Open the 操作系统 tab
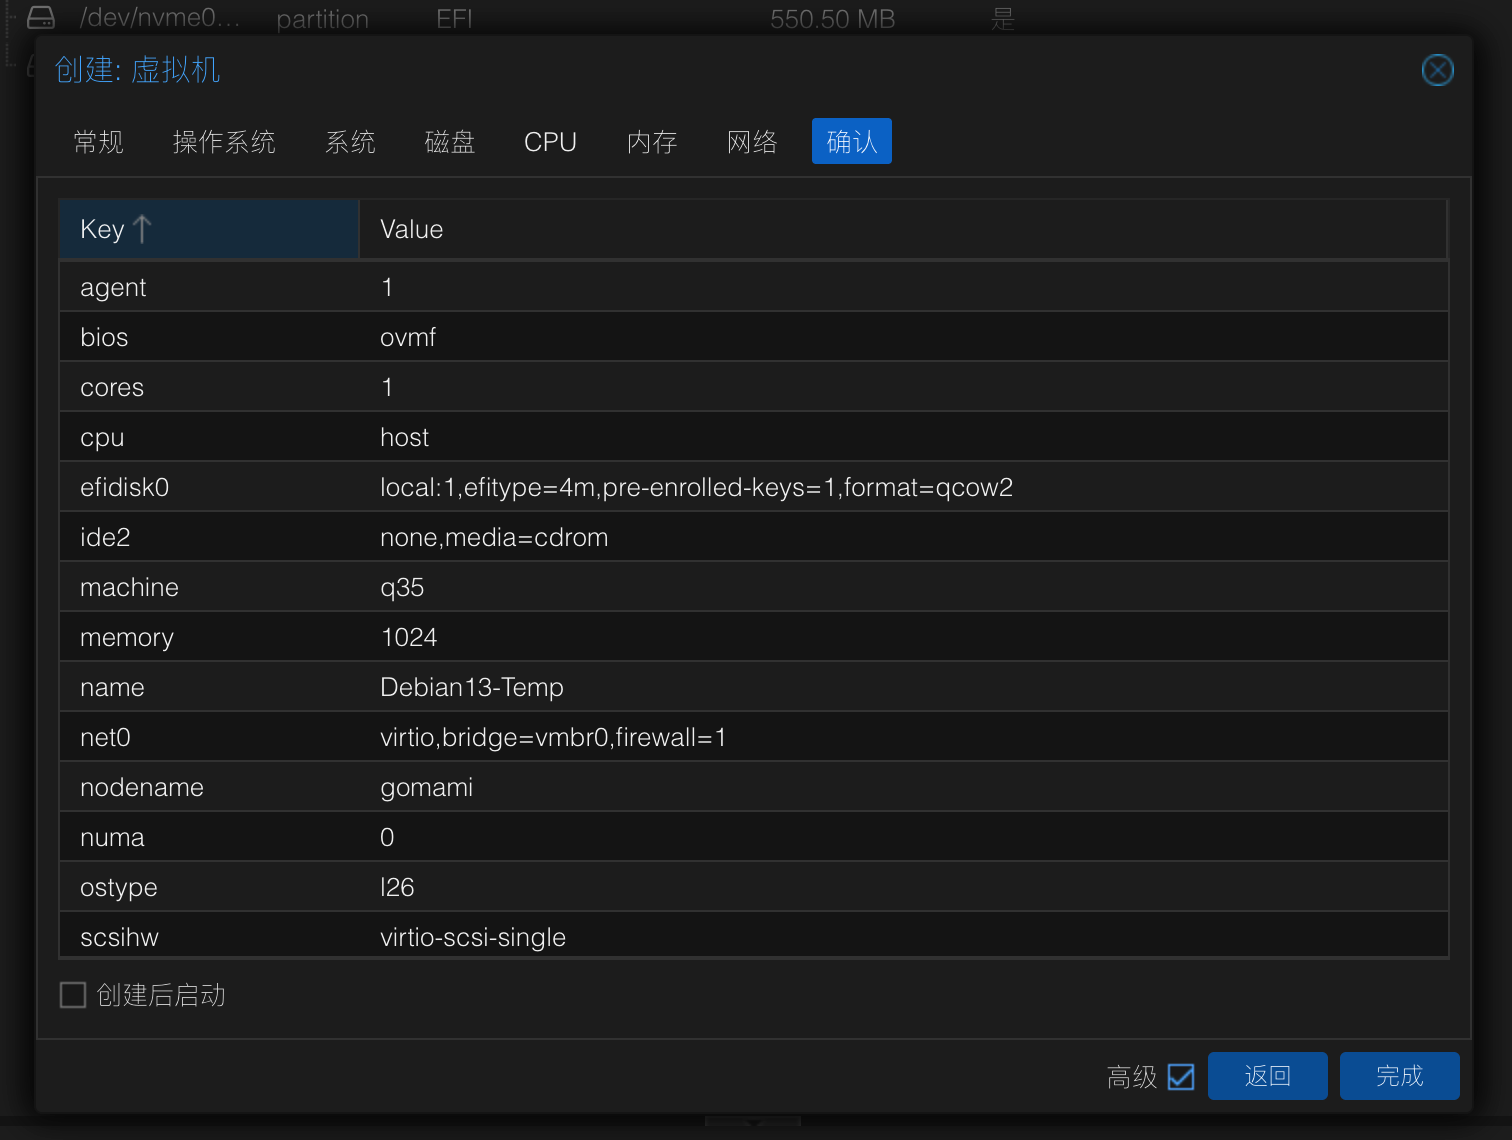The image size is (1512, 1140). [224, 142]
